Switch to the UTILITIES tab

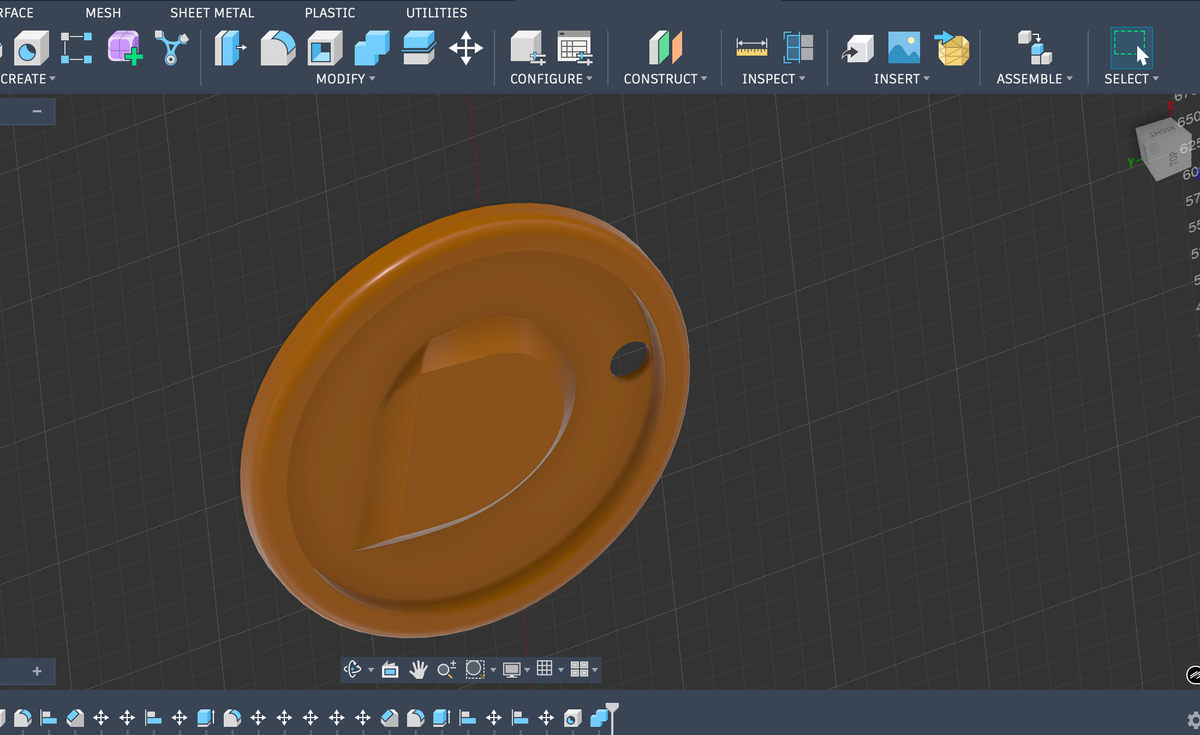(436, 13)
